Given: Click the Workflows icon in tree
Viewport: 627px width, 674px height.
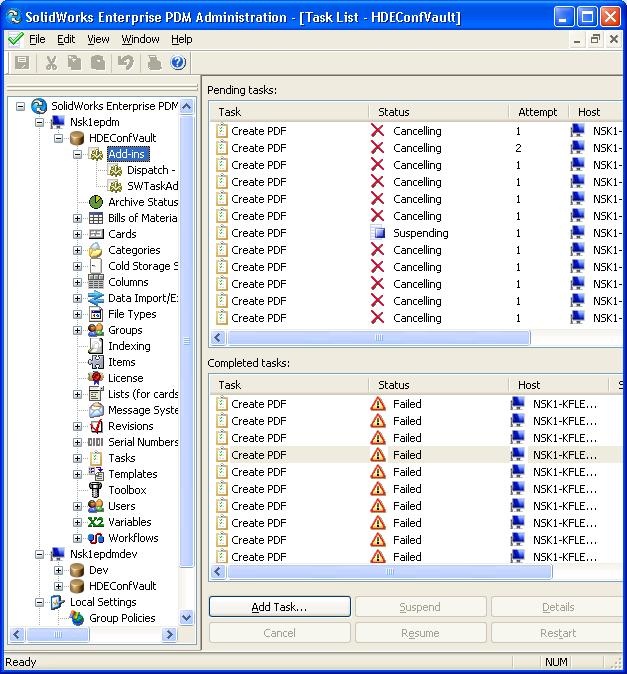Looking at the screenshot, I should [x=96, y=538].
